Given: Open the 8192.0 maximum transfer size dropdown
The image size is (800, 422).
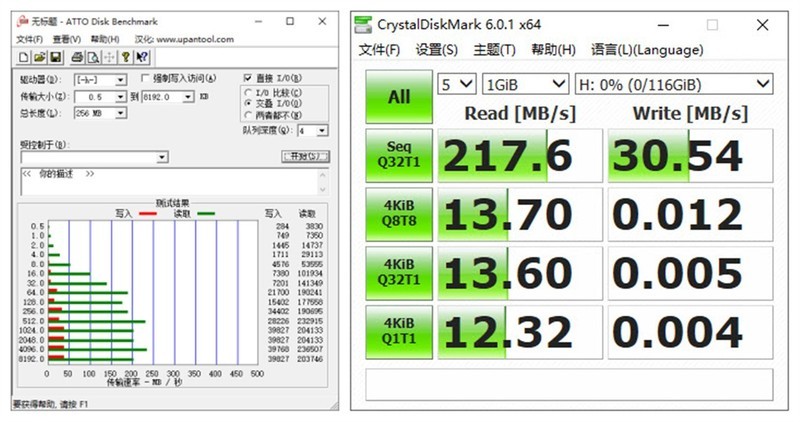Looking at the screenshot, I should (x=188, y=97).
